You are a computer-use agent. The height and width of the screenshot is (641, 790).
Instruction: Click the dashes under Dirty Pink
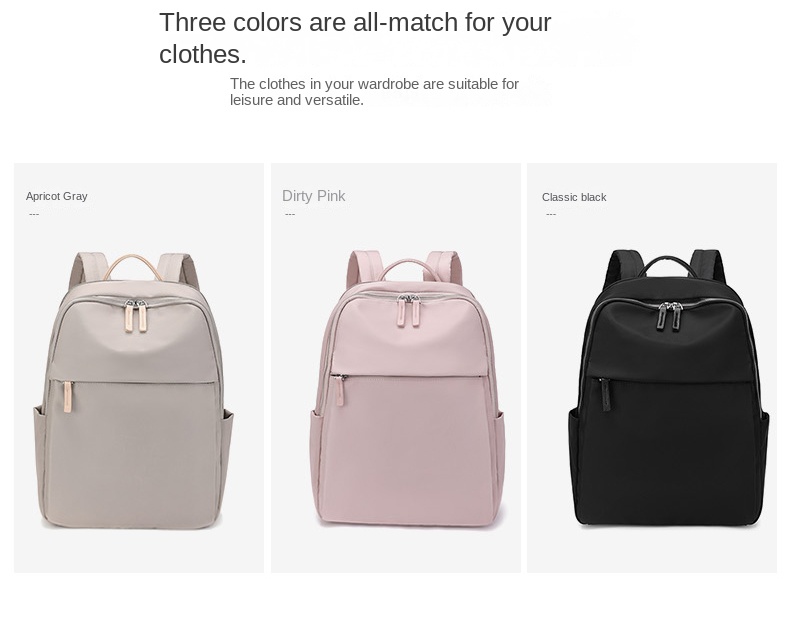tap(290, 214)
